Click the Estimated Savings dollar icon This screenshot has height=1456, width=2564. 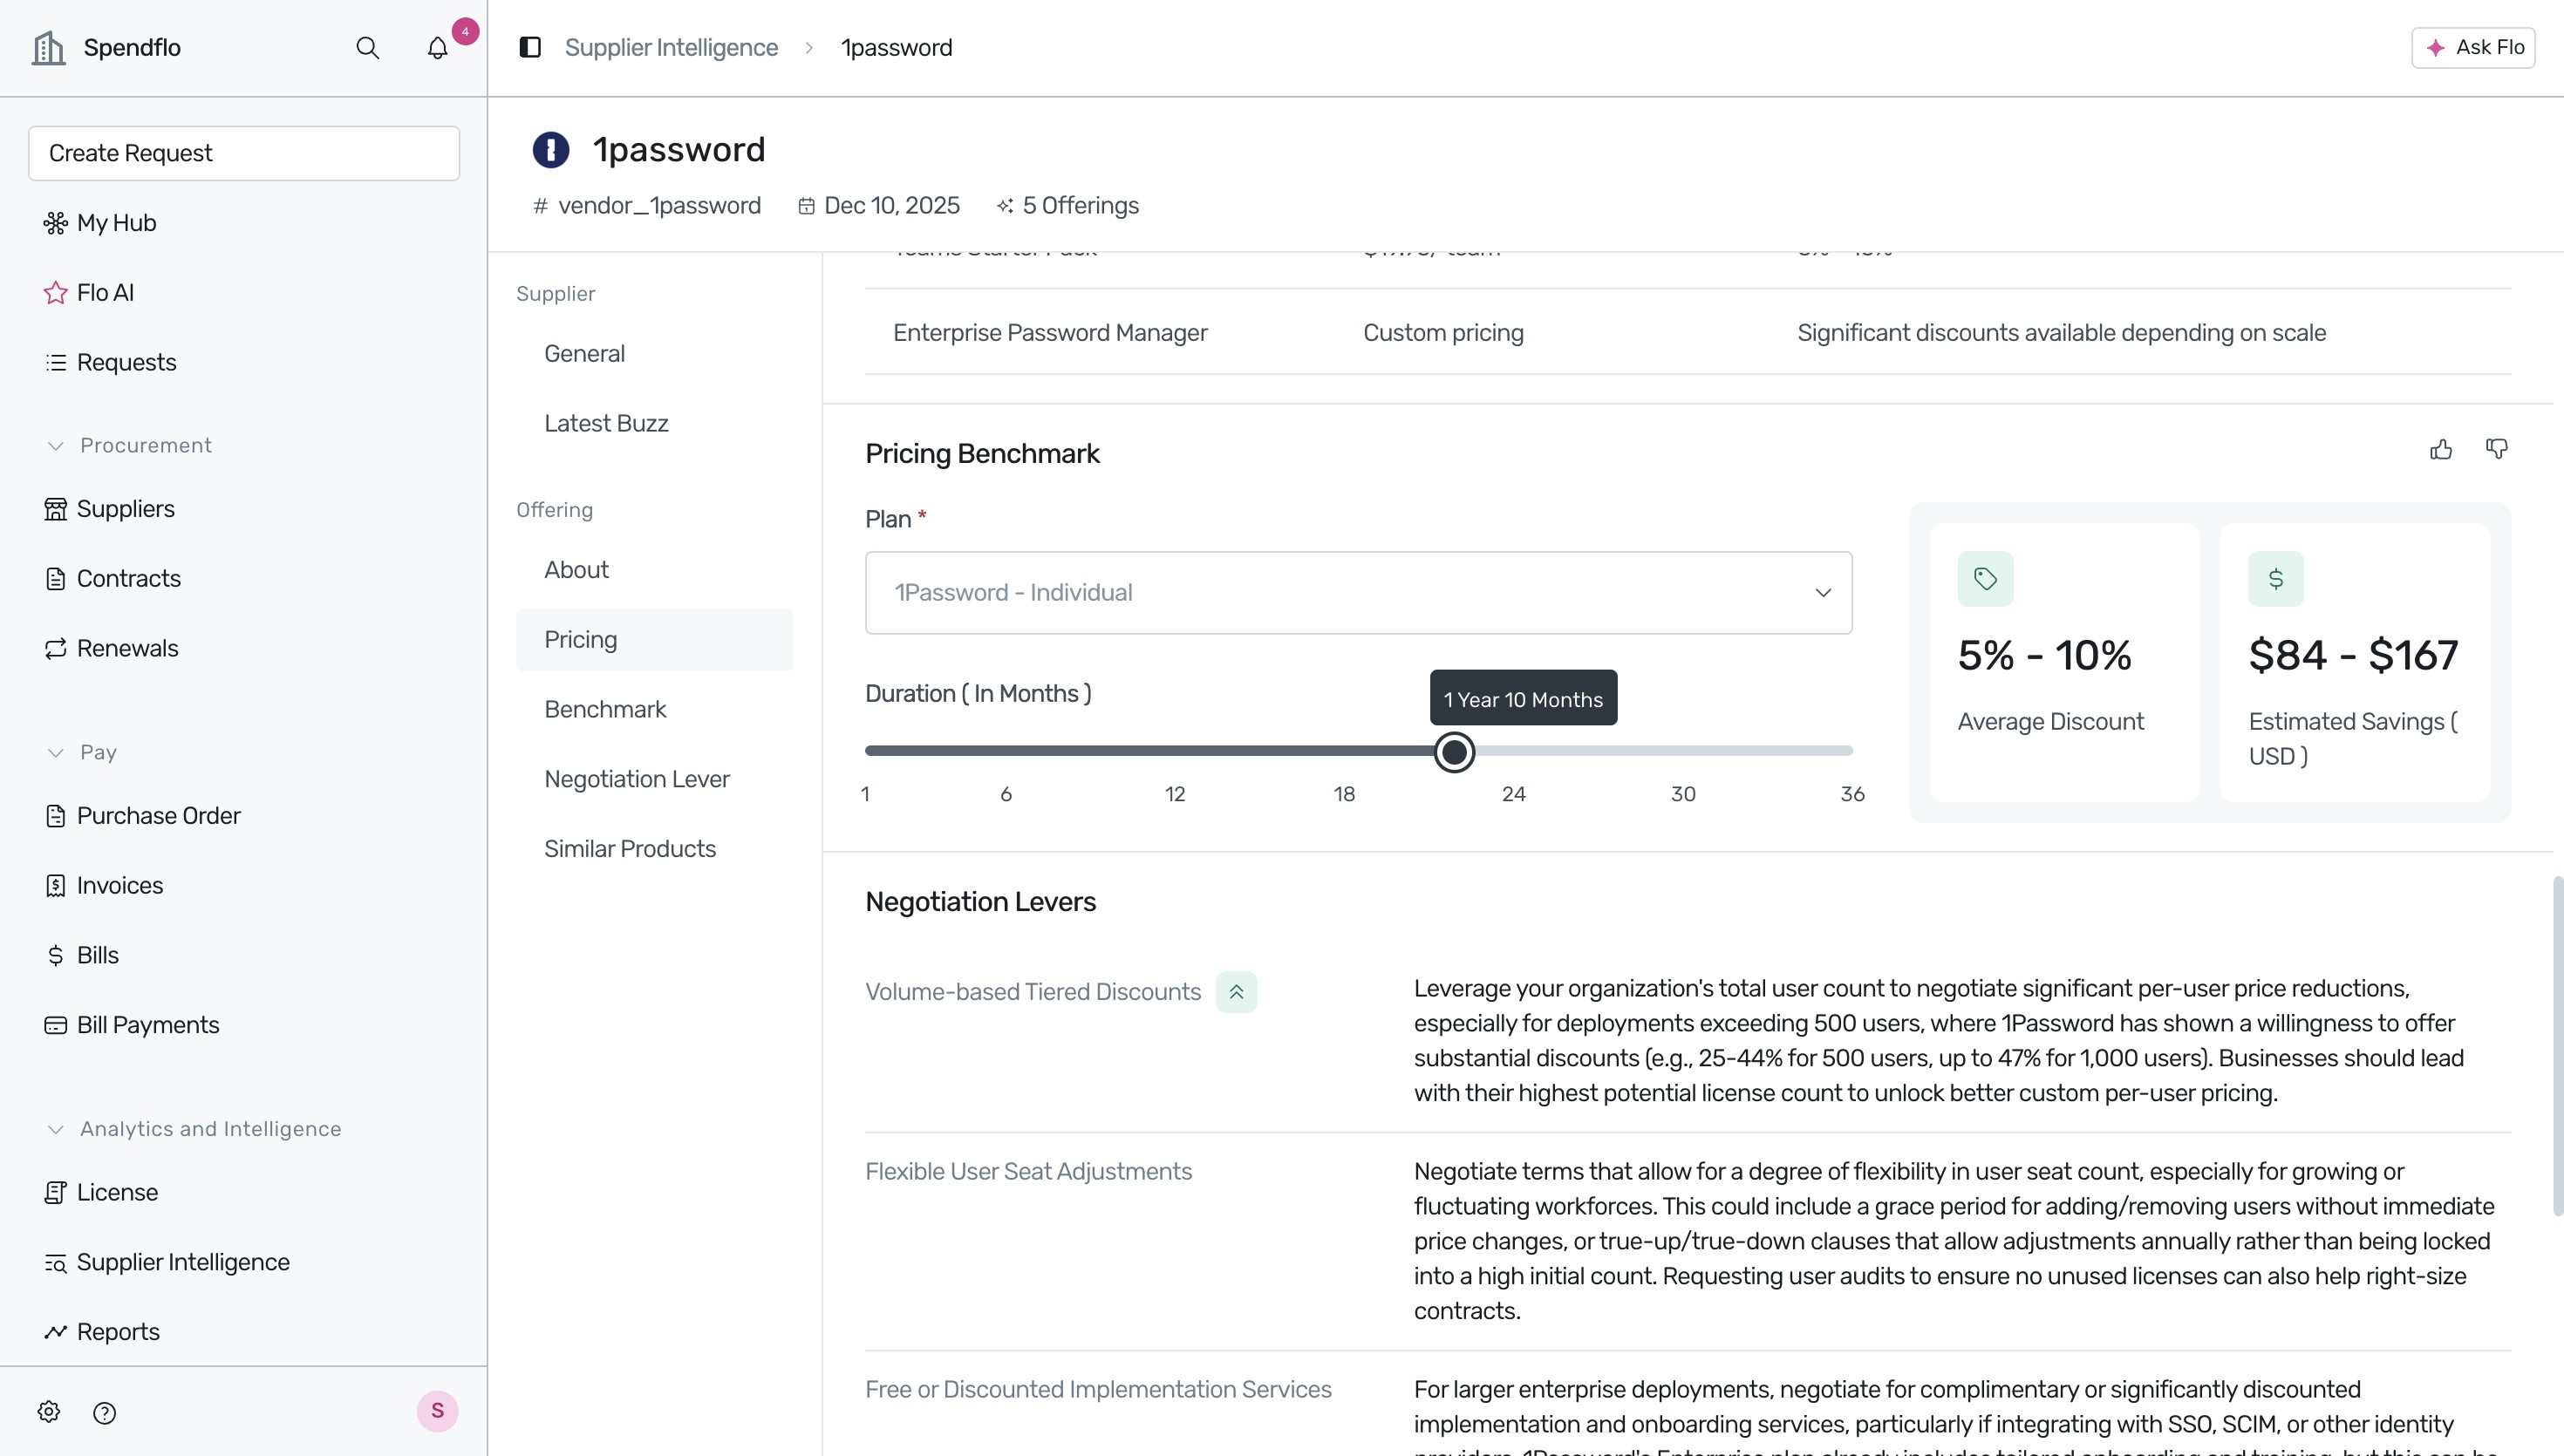[2276, 579]
